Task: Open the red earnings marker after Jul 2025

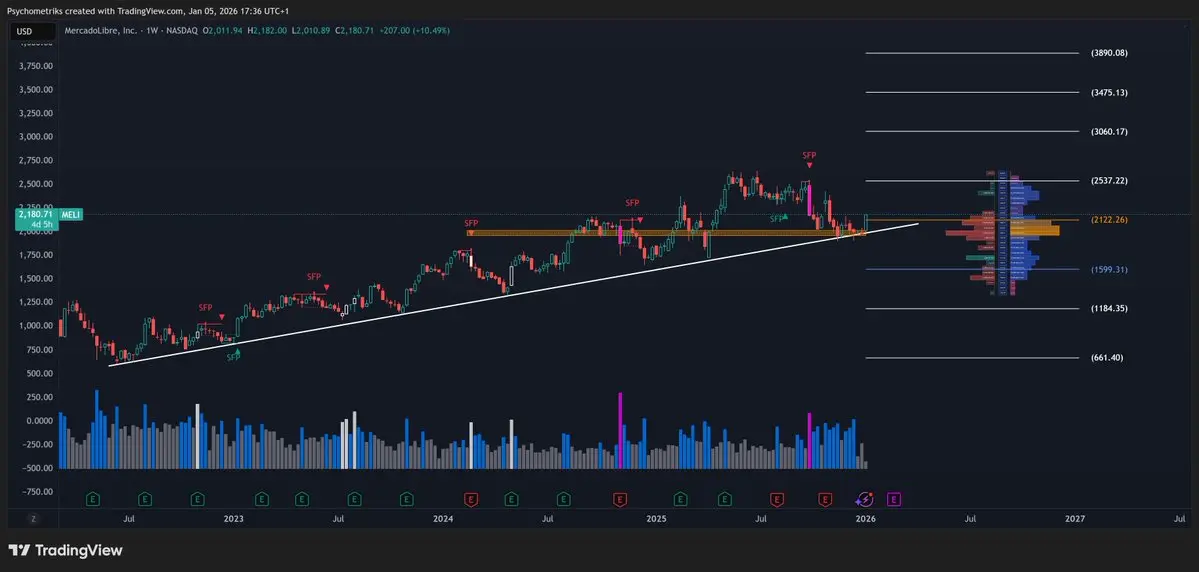Action: tap(776, 499)
